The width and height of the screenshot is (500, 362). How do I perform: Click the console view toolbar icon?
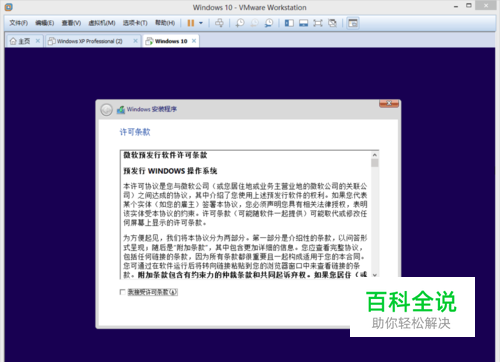tap(353, 23)
